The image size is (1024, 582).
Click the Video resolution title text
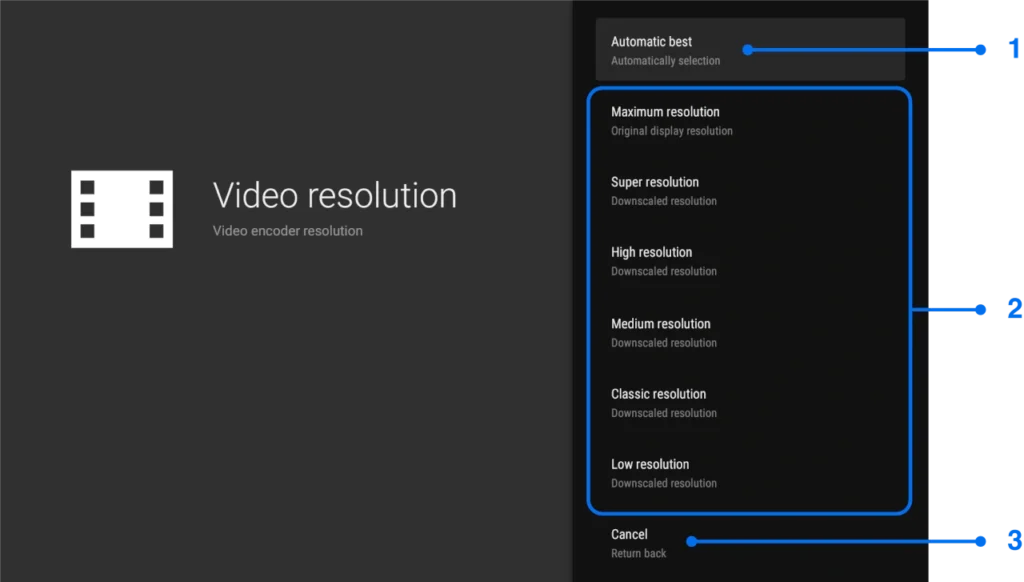pyautogui.click(x=335, y=196)
